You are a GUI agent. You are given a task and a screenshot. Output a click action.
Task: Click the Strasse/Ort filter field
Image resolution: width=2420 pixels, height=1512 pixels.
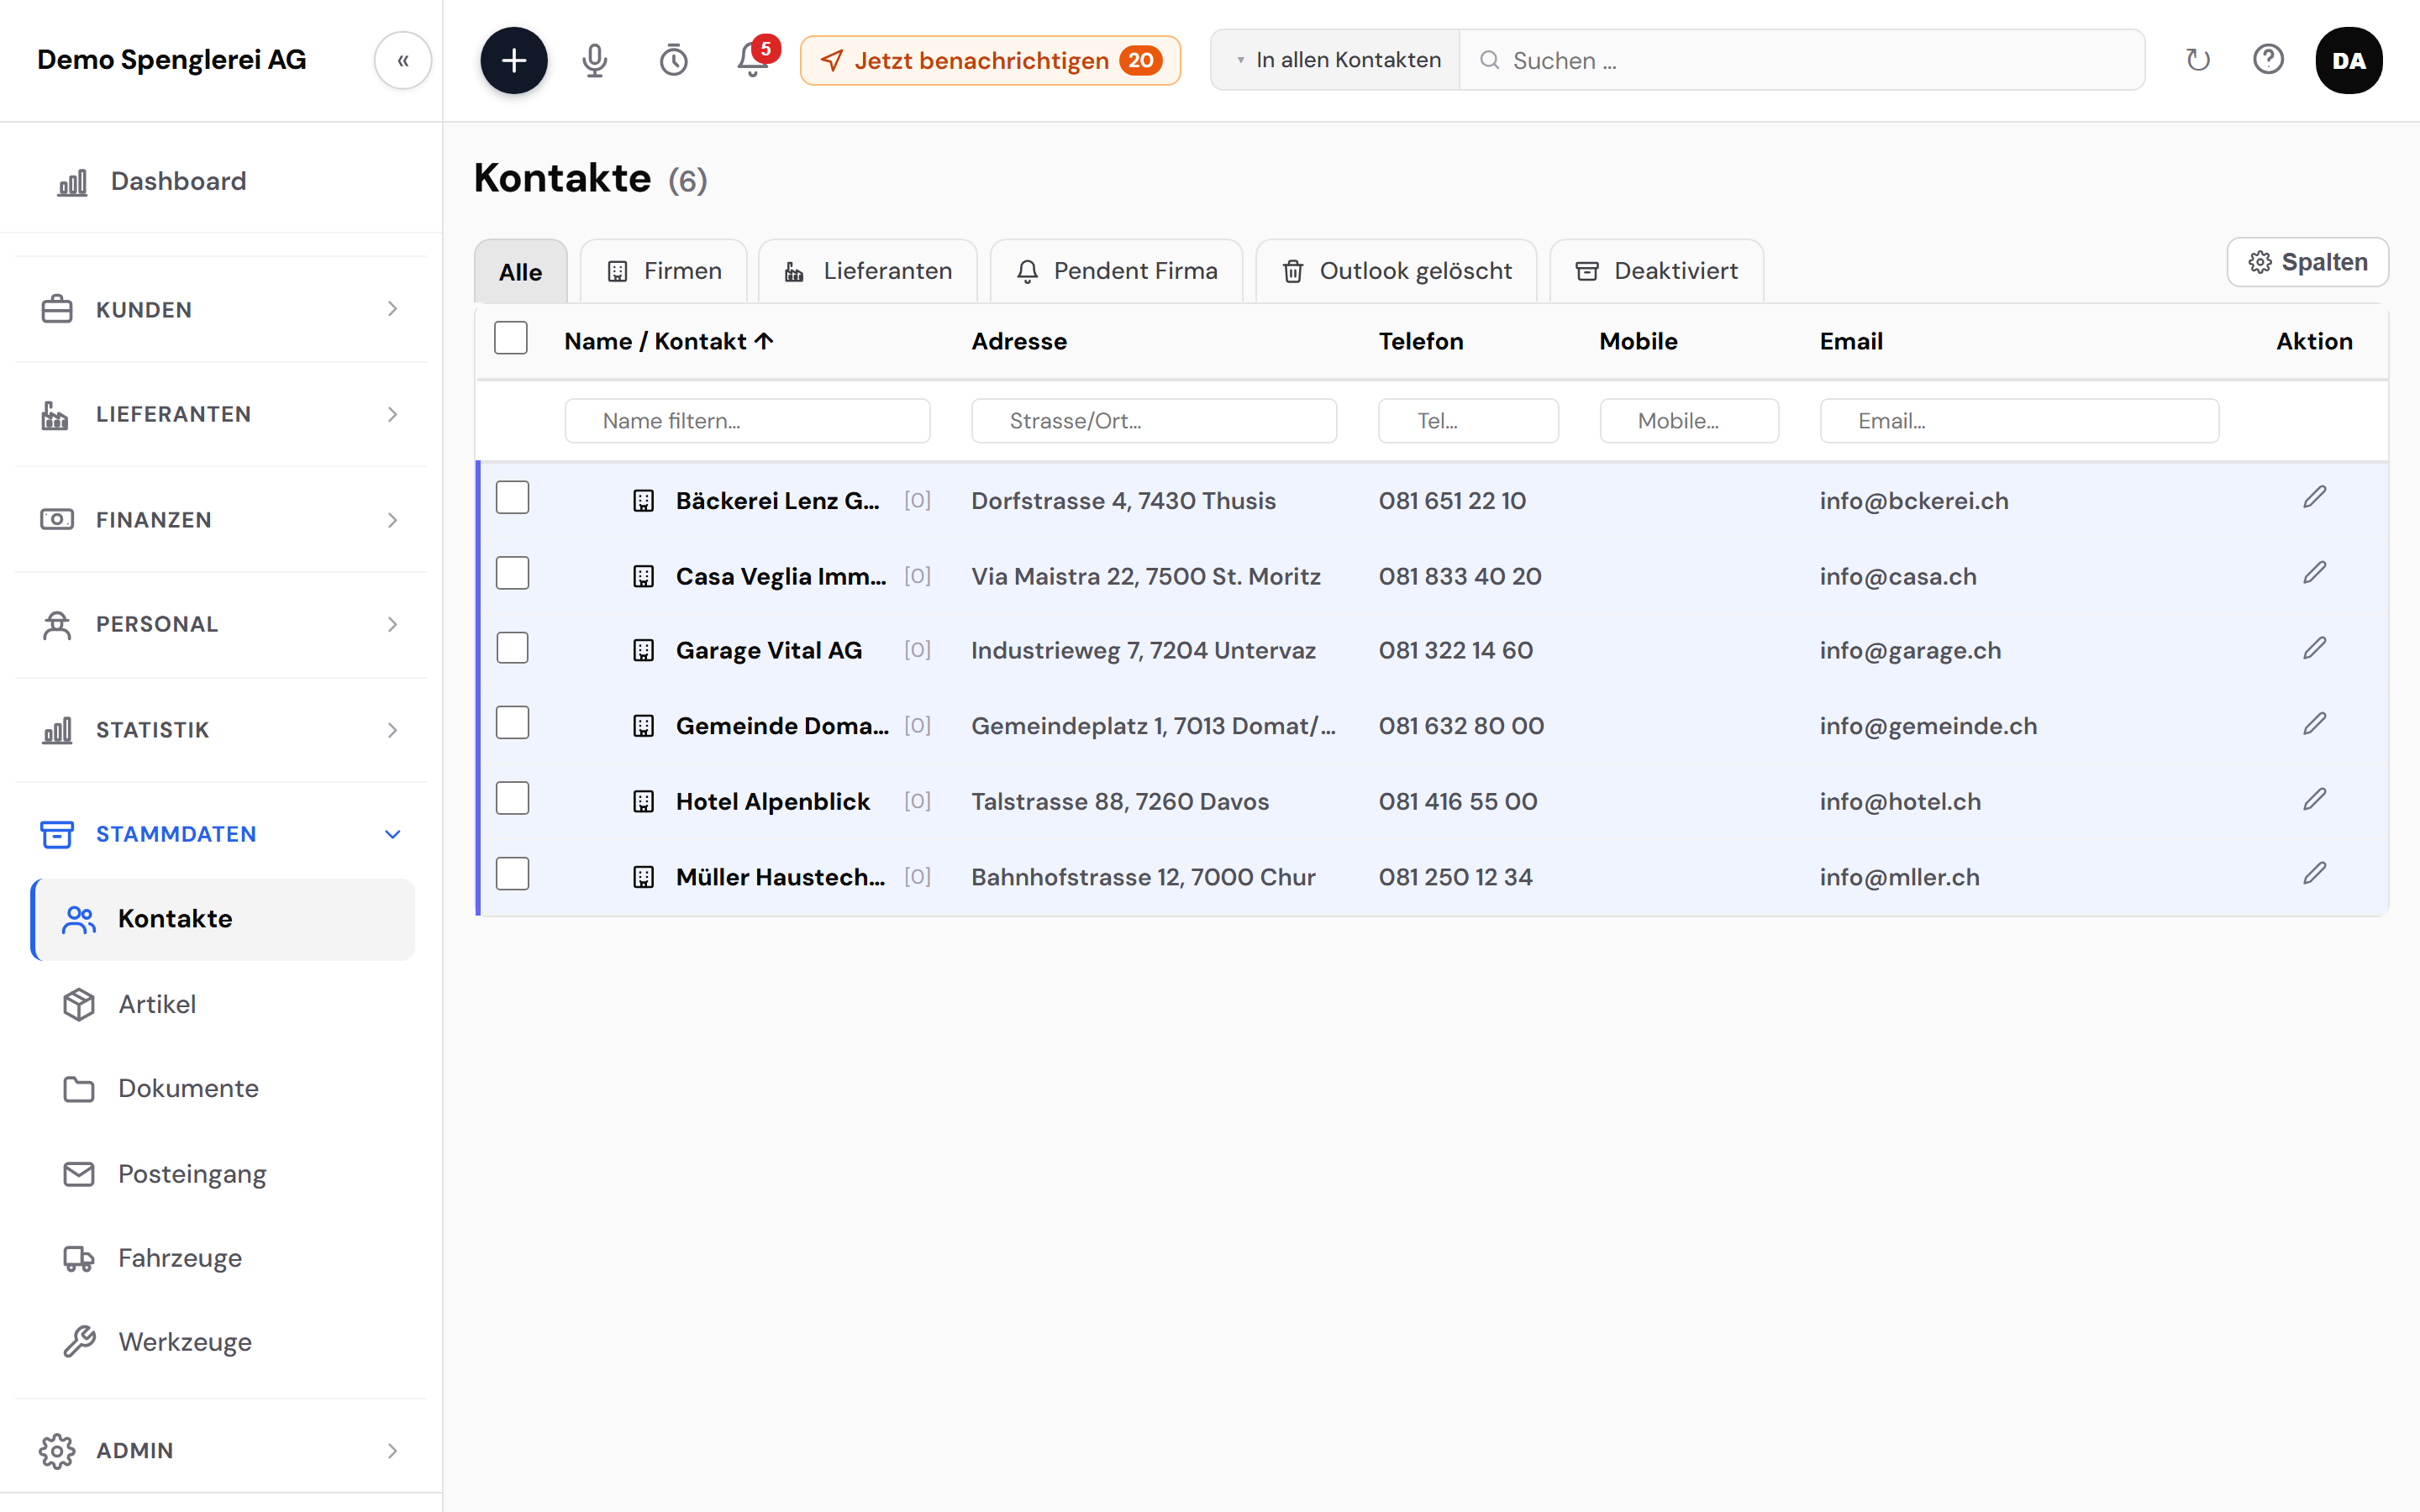[1154, 421]
